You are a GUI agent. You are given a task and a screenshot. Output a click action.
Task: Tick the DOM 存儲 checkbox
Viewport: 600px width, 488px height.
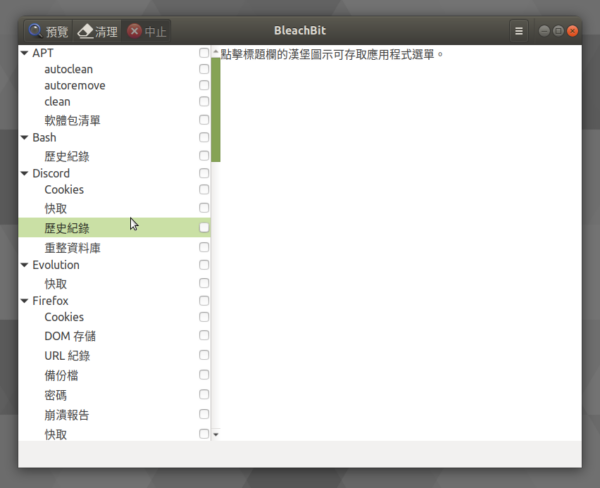coord(204,335)
